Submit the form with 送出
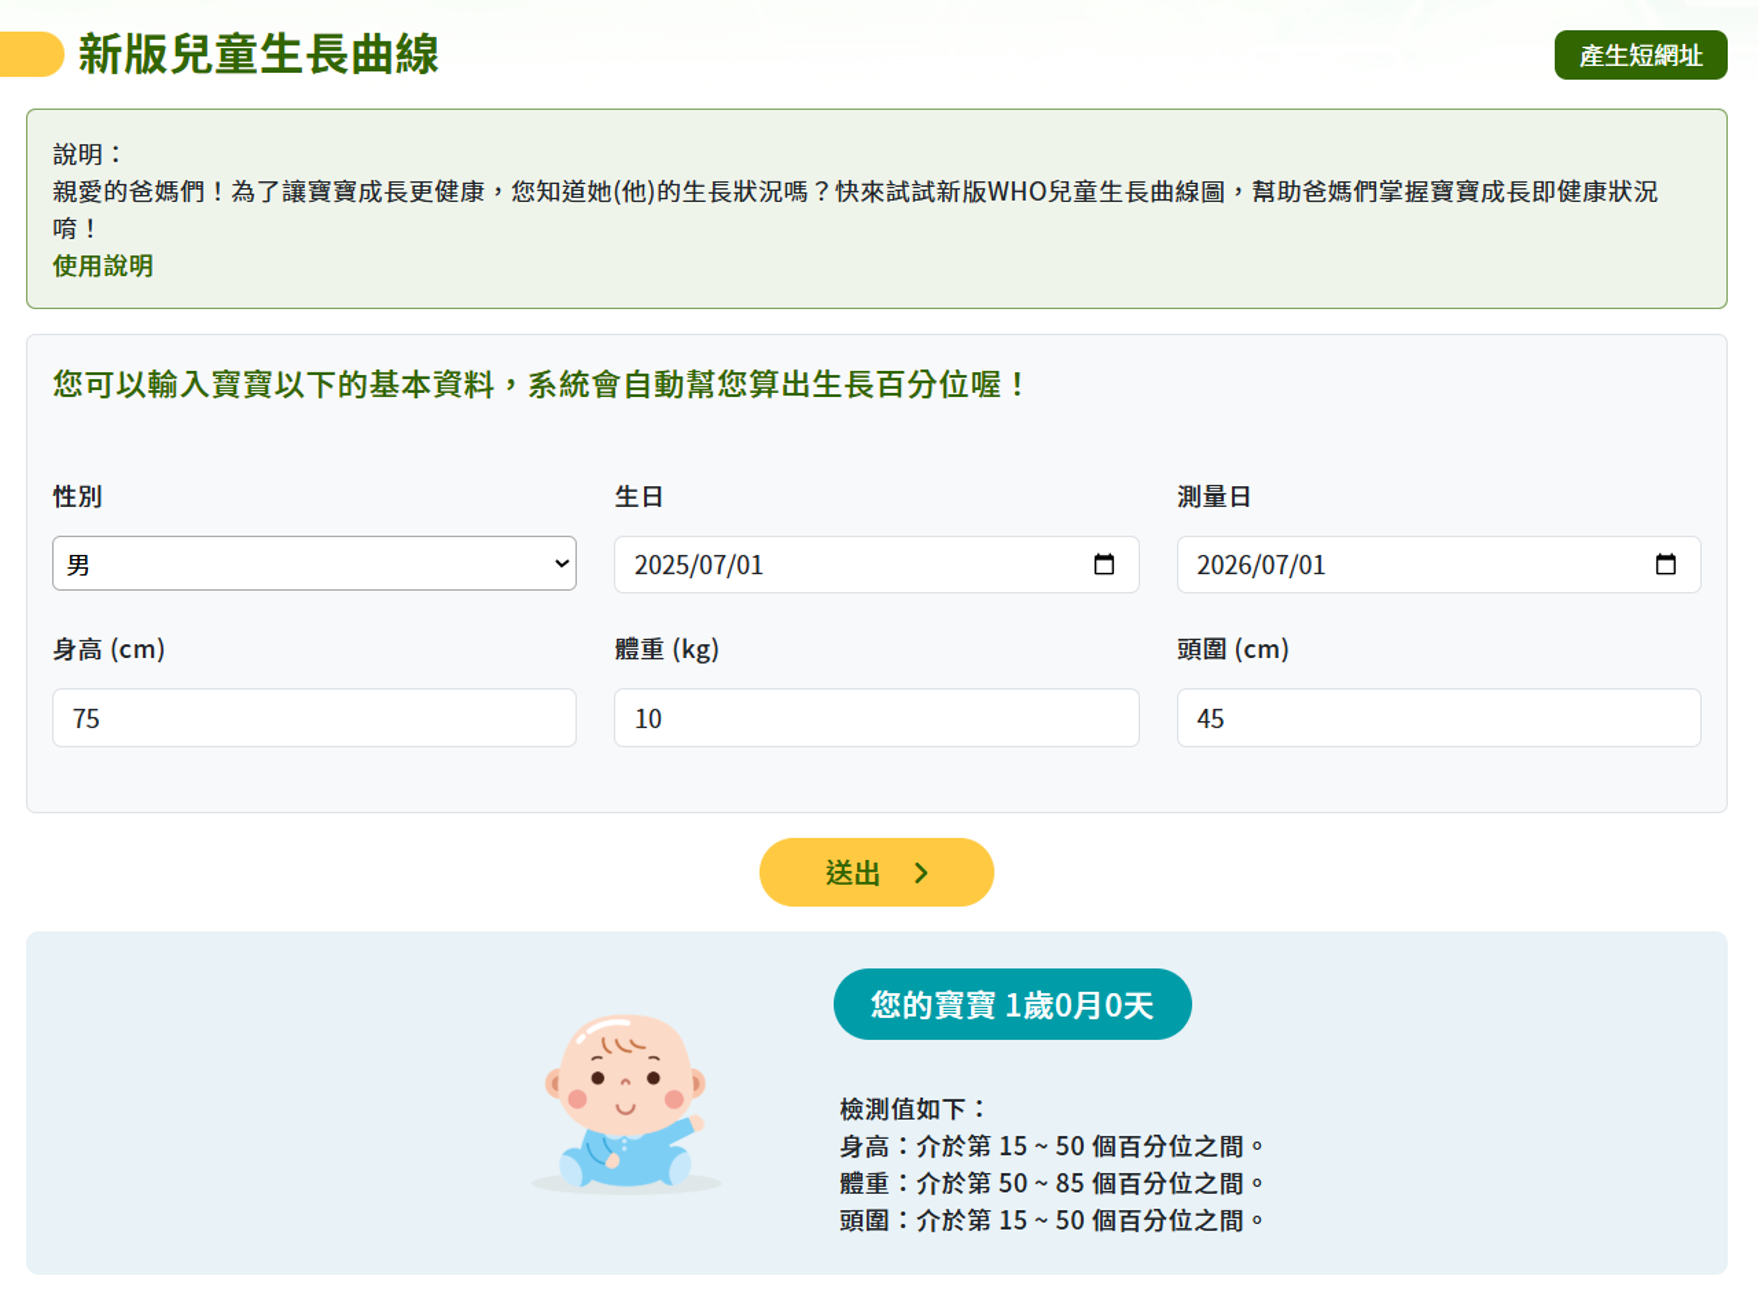Image resolution: width=1758 pixels, height=1305 pixels. coord(876,872)
